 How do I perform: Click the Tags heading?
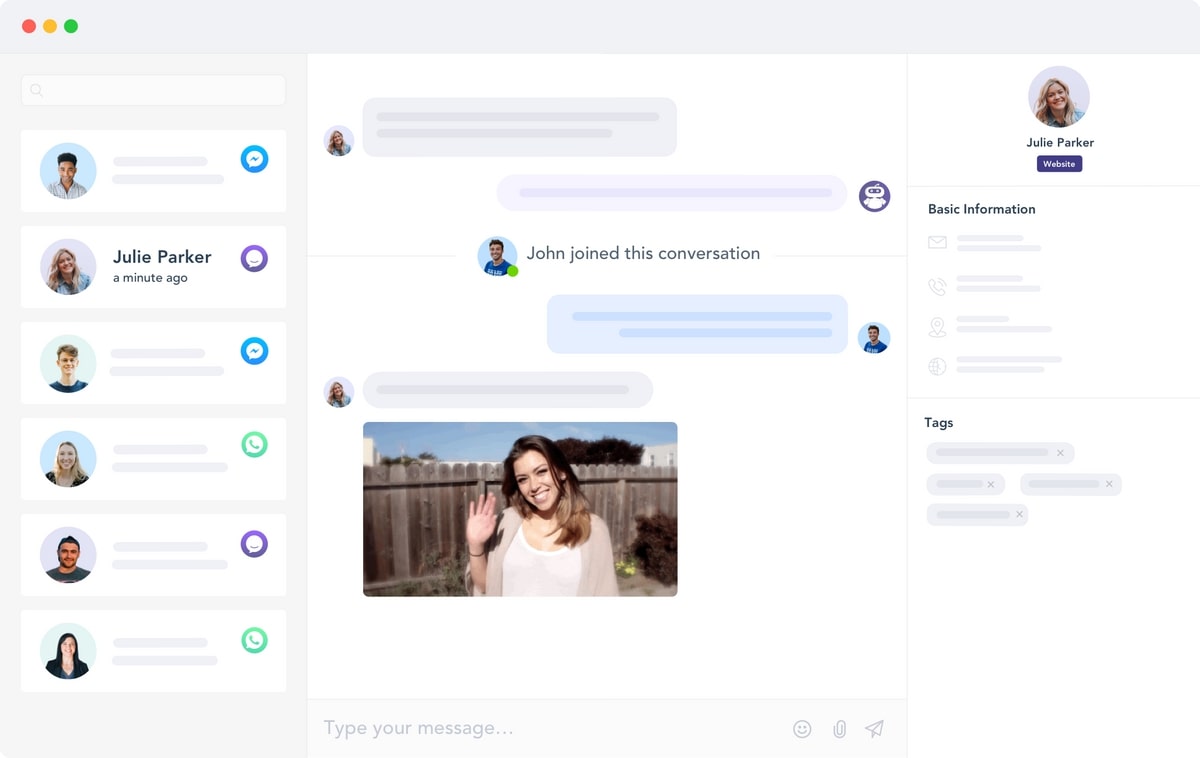coord(939,423)
